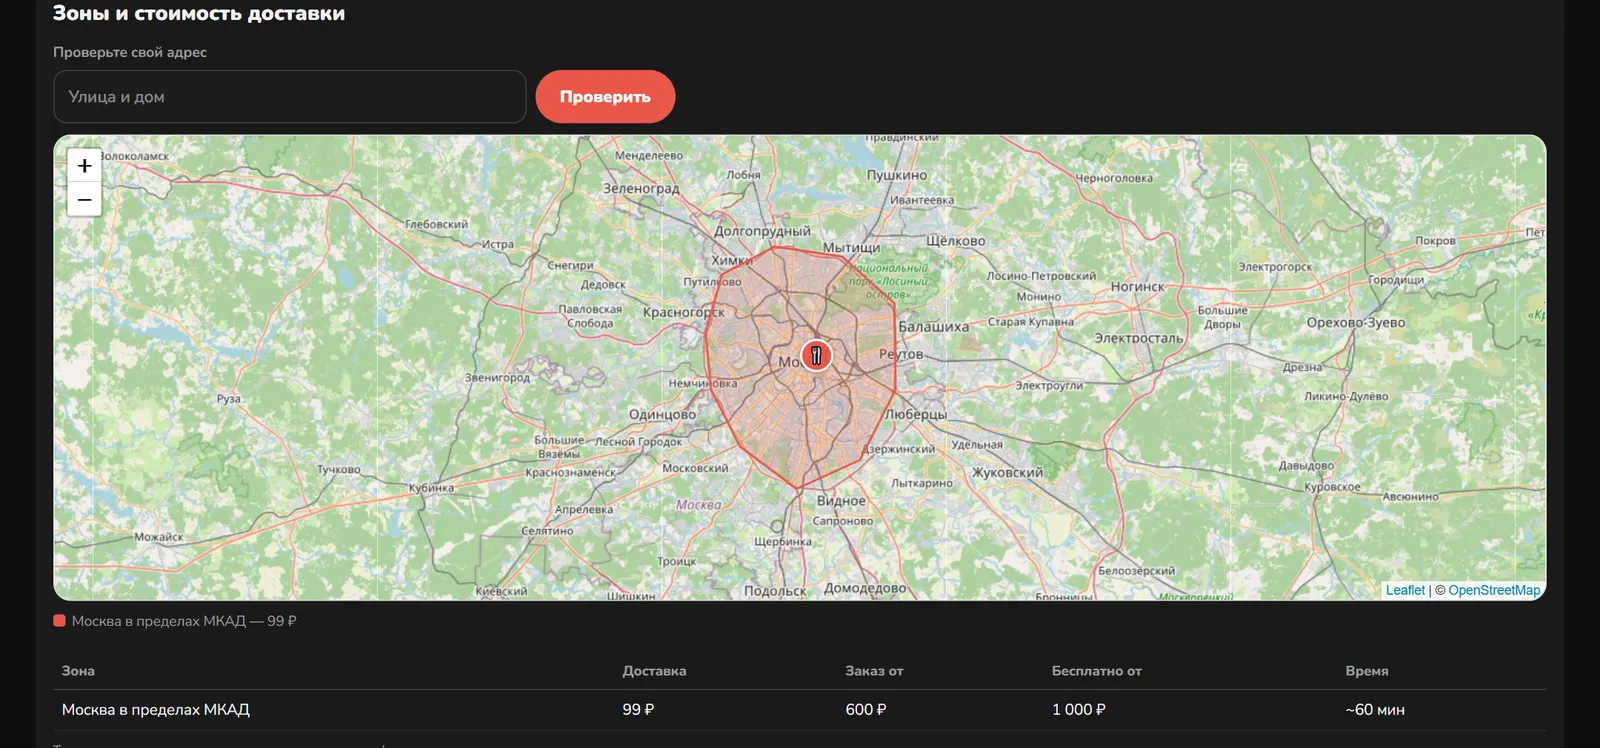This screenshot has width=1600, height=748.
Task: Zoom in on the delivery map
Action: coord(84,166)
